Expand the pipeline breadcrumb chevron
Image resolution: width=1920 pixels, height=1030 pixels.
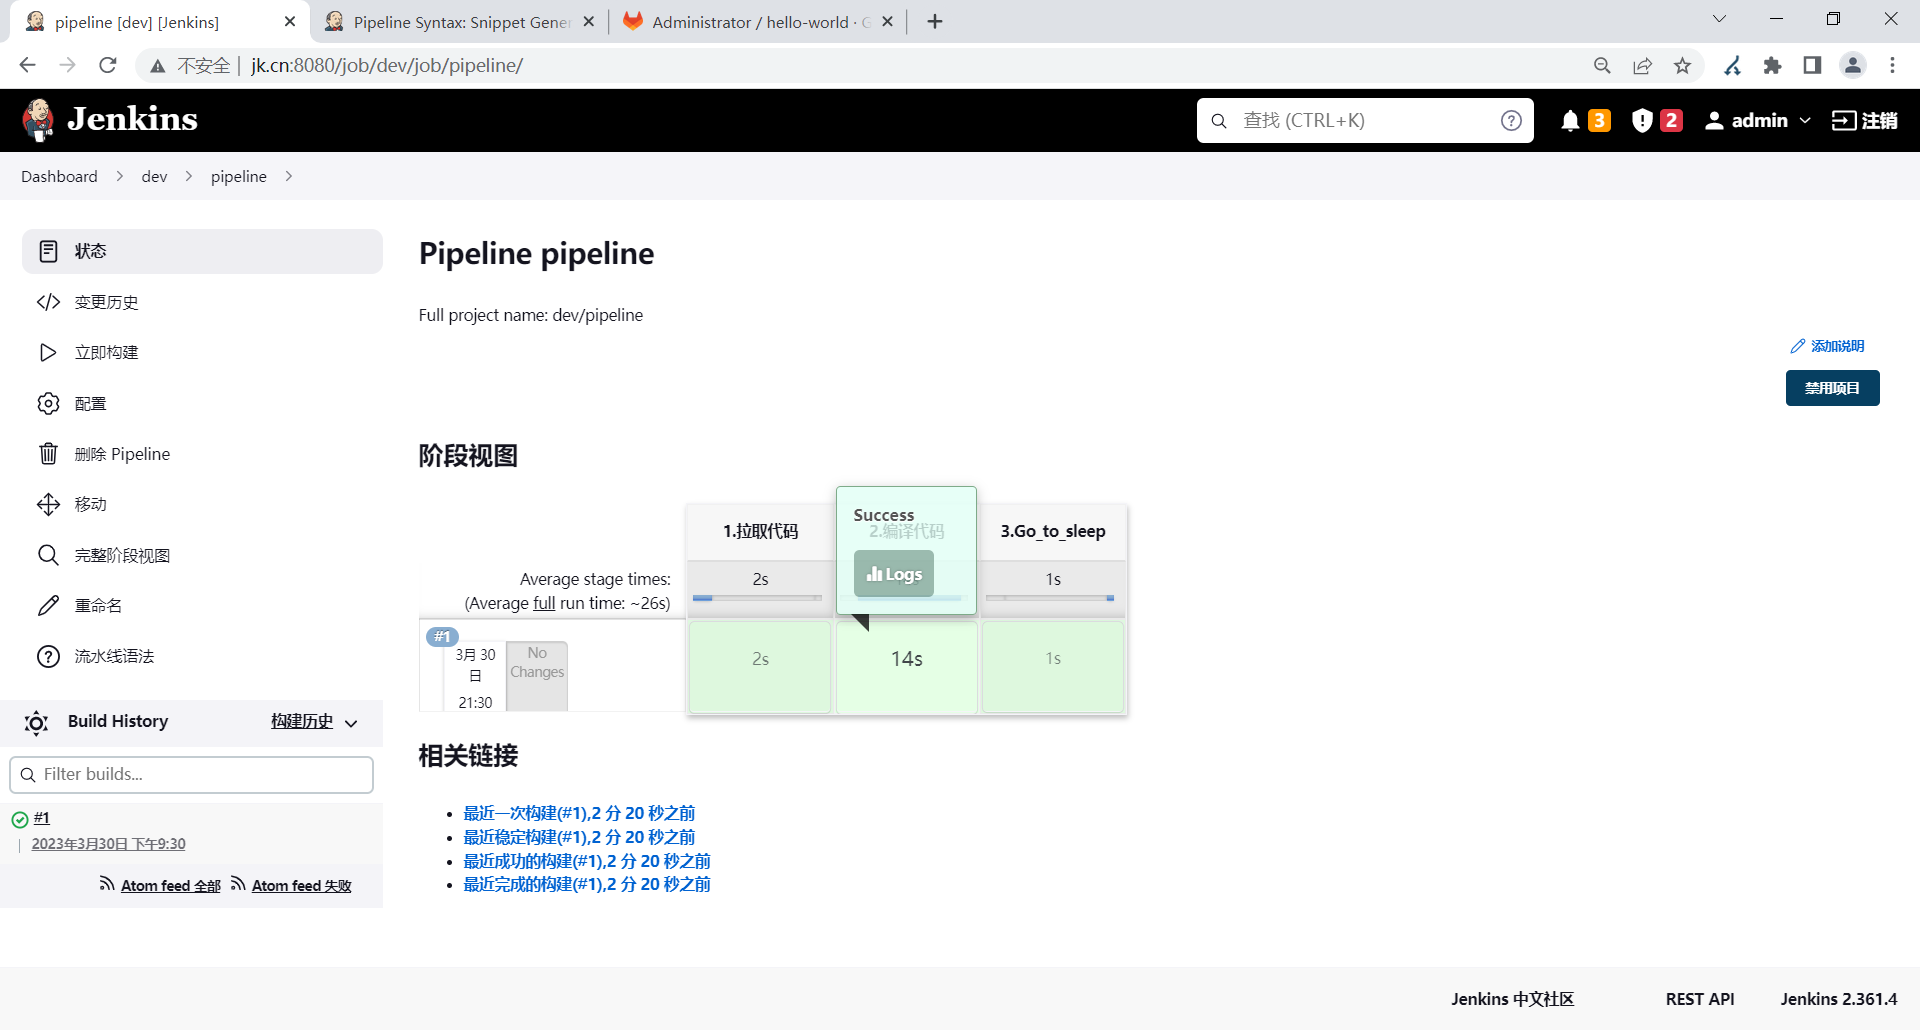tap(289, 176)
